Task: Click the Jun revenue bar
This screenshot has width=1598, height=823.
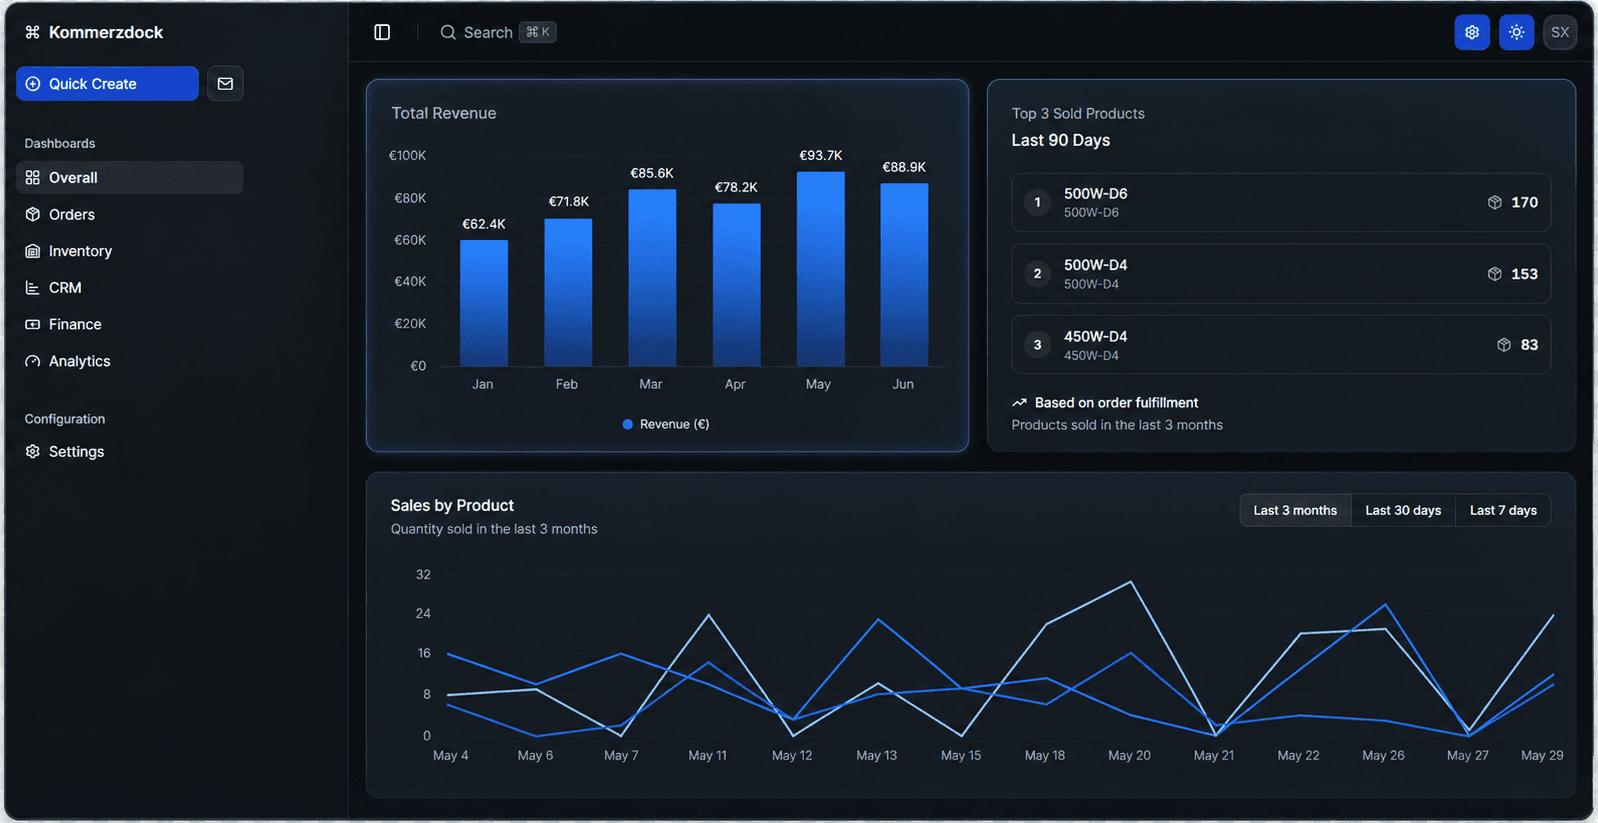Action: (x=904, y=275)
